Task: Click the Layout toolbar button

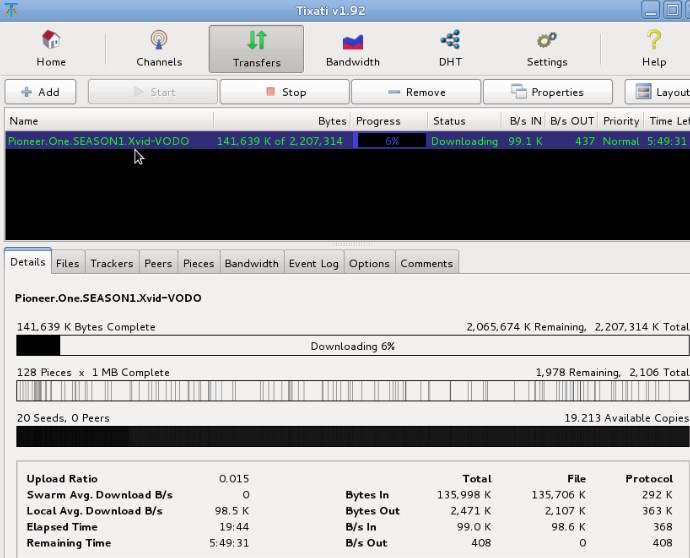Action: click(x=660, y=92)
